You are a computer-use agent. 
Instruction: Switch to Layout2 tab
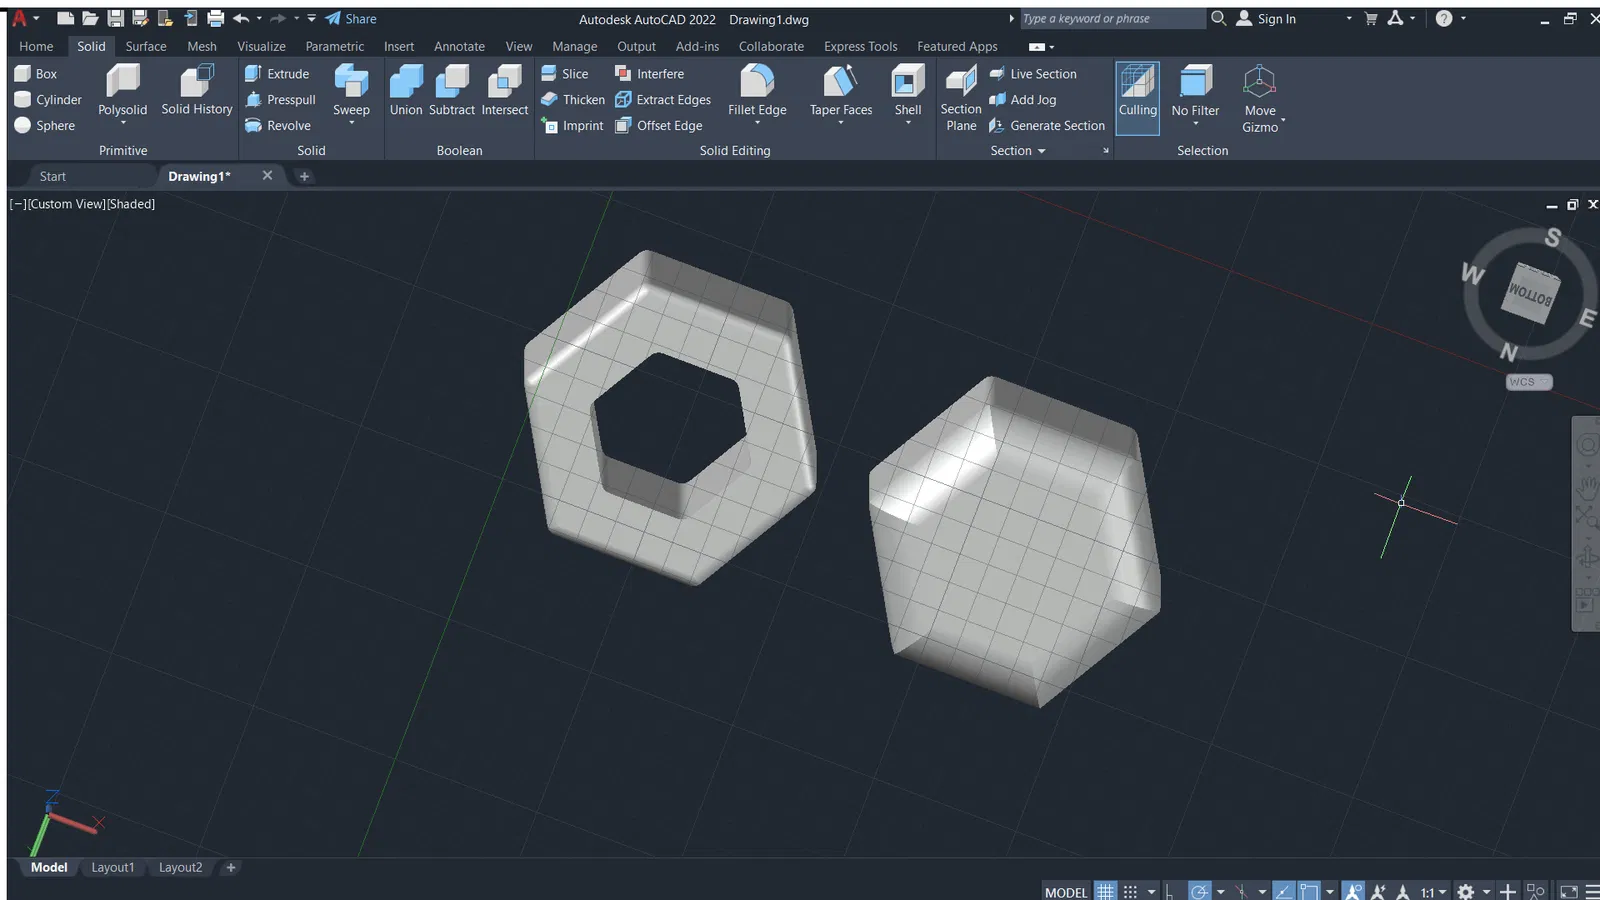pos(180,867)
